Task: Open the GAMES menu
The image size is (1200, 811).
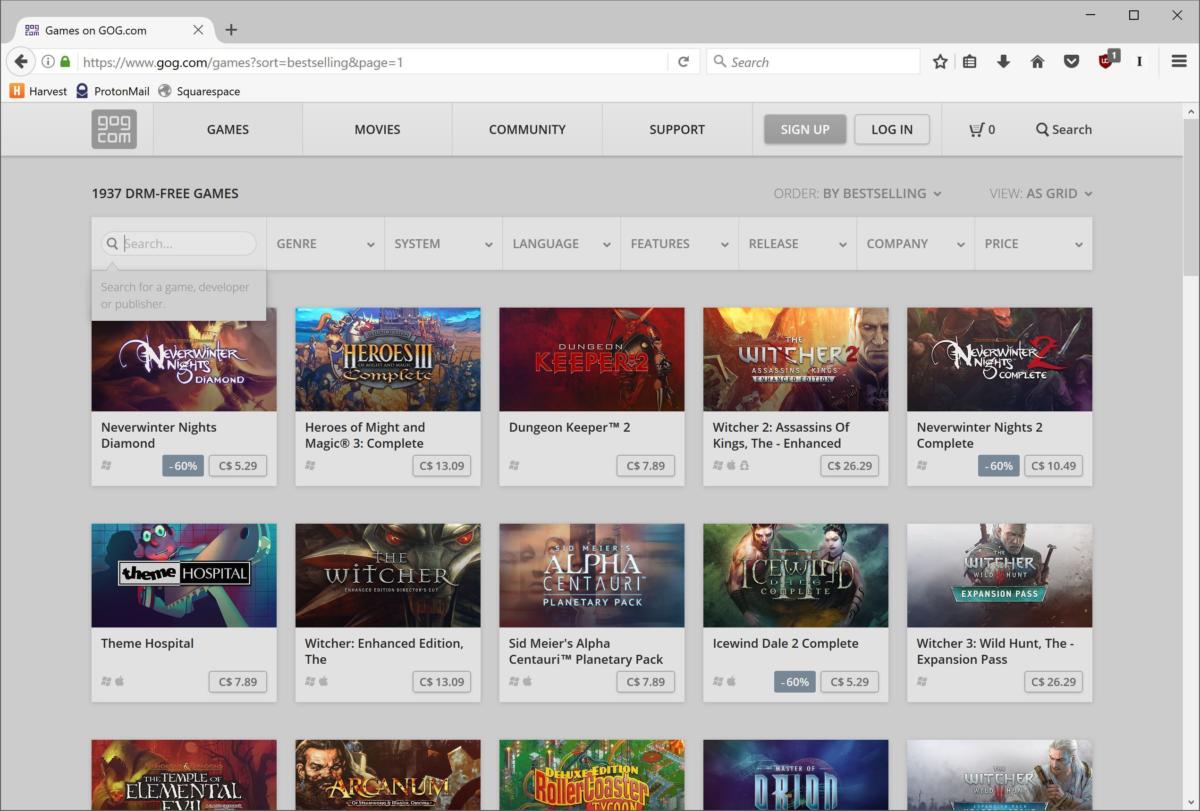Action: click(228, 130)
